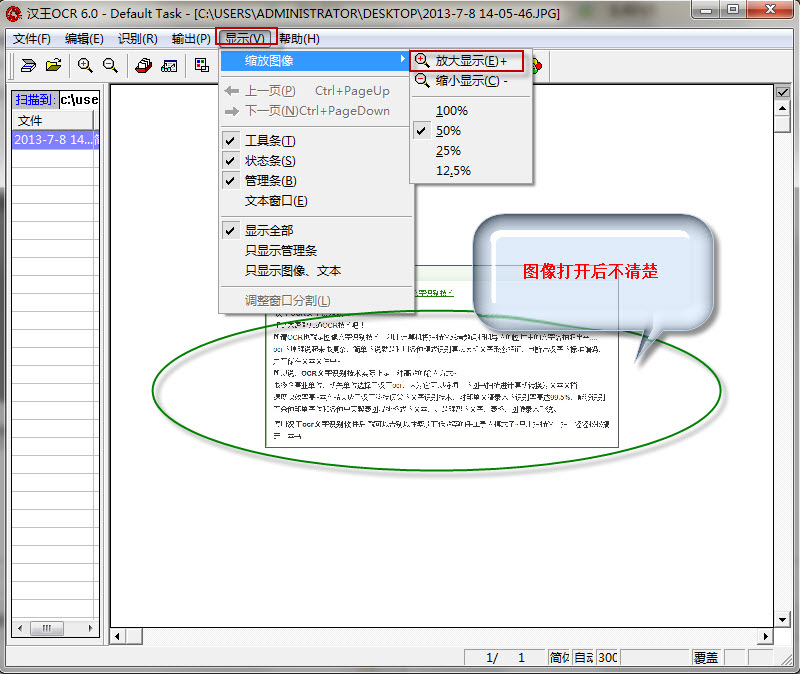
Task: Select the Scan icon on the toolbar
Action: tap(28, 65)
